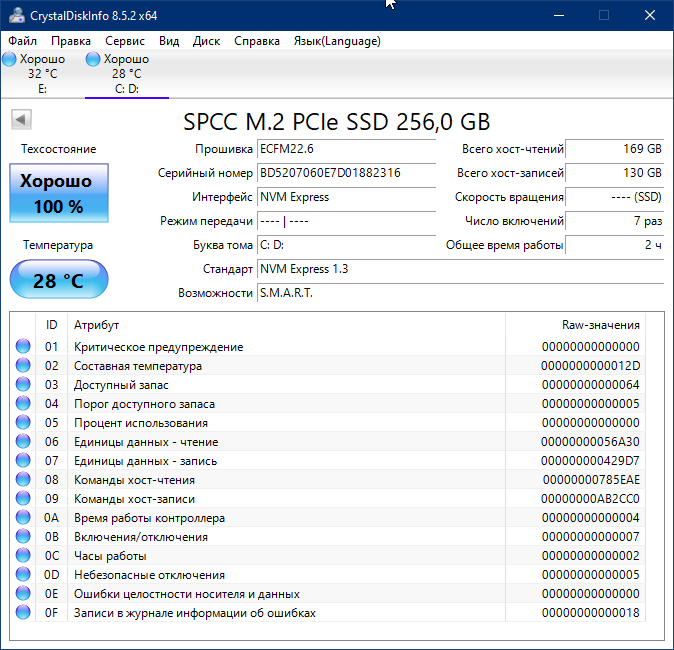Viewport: 674px width, 650px height.
Task: Click the serial number field BD5207060E7D01882316
Action: pyautogui.click(x=346, y=173)
